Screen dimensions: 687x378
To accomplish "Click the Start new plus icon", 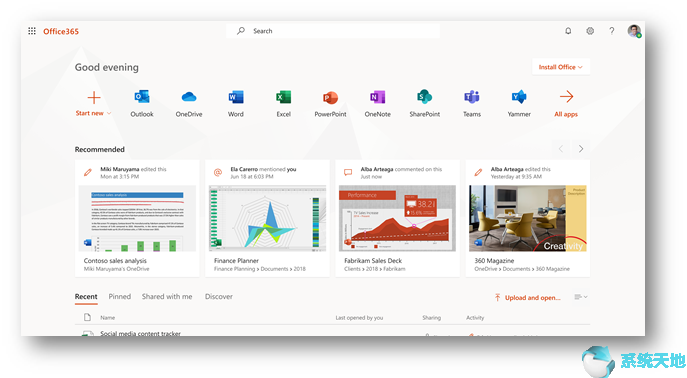I will [94, 97].
